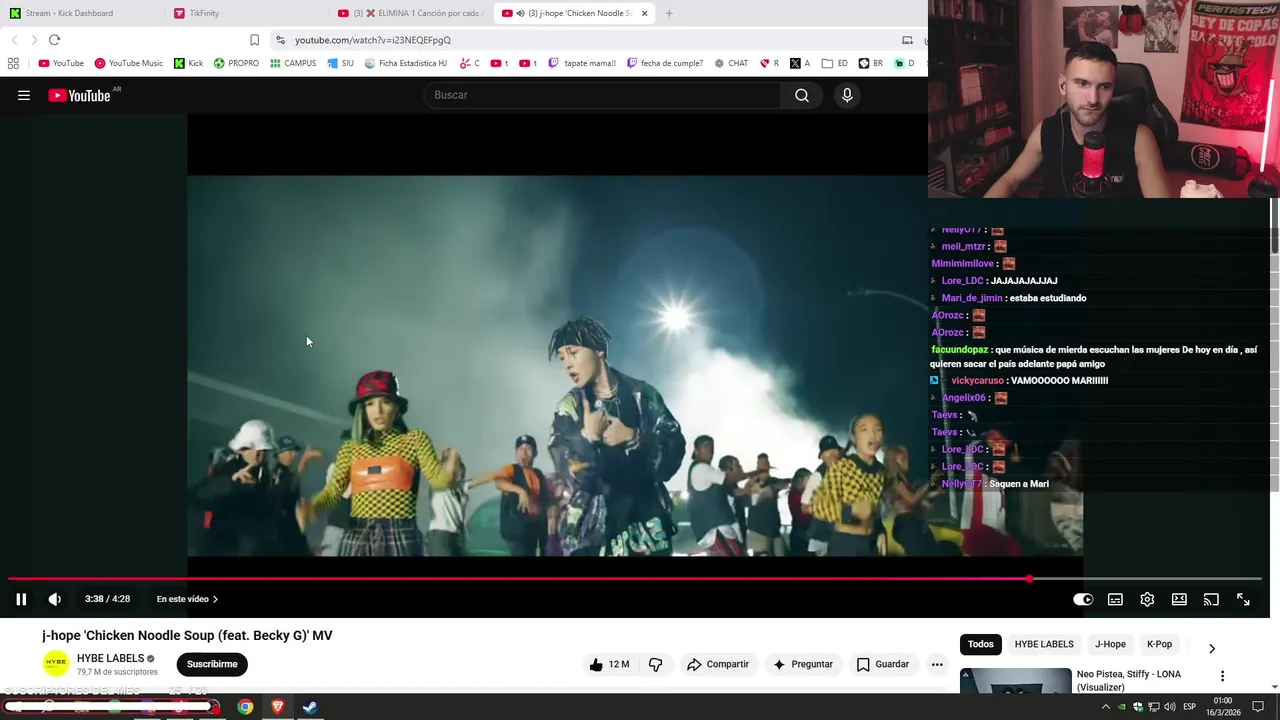Open Steam from the taskbar
The width and height of the screenshot is (1280, 720).
click(311, 707)
